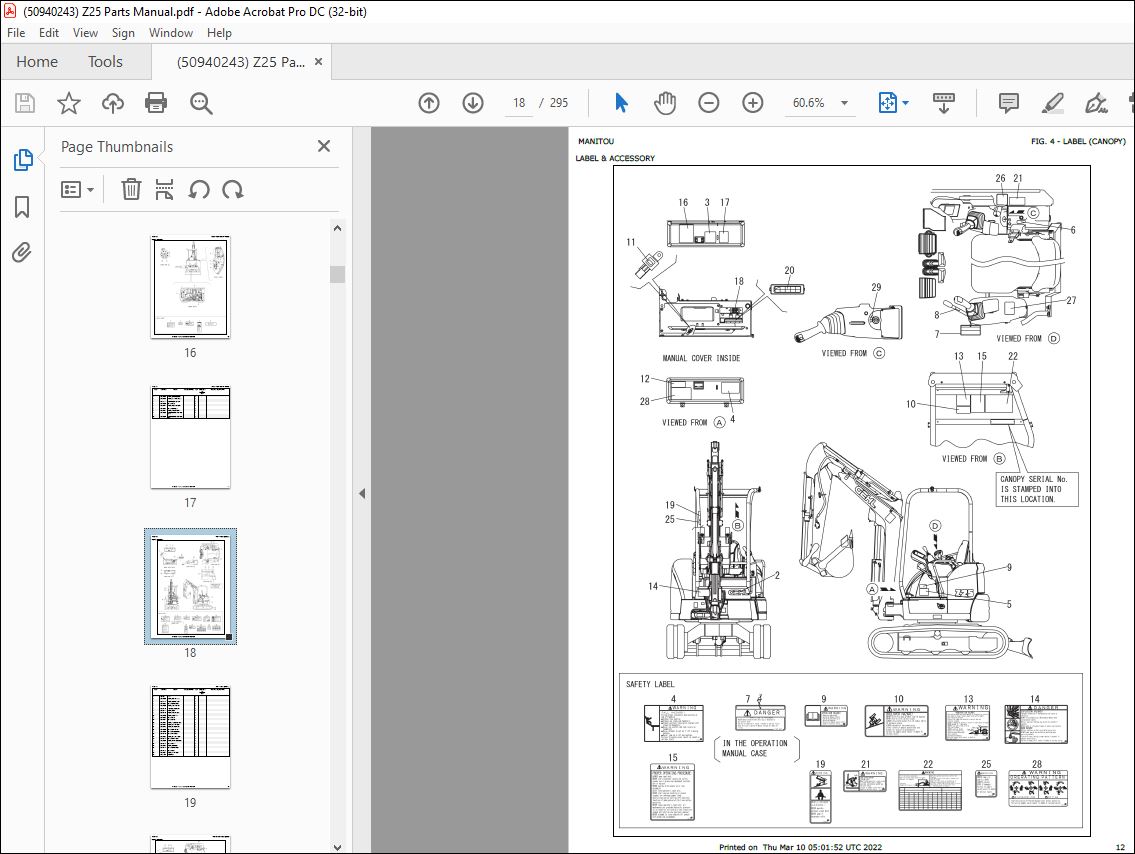Viewport: 1135px width, 854px height.
Task: Open the Fill and Sign pen tool
Action: click(1096, 103)
